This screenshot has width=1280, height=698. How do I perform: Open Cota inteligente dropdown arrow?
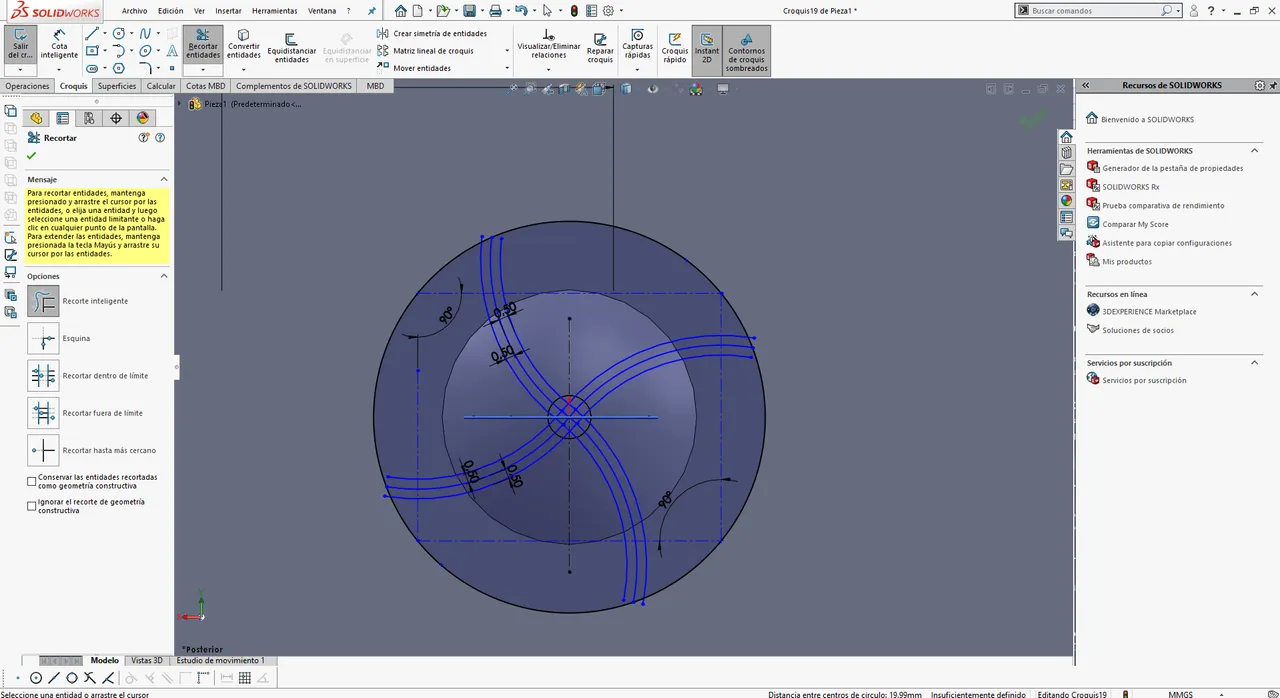[59, 70]
